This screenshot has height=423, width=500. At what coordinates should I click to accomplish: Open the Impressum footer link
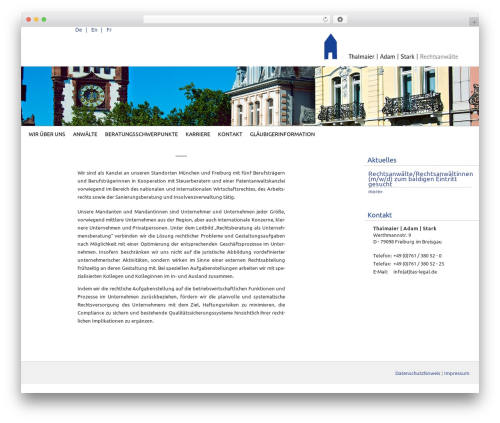pos(457,373)
